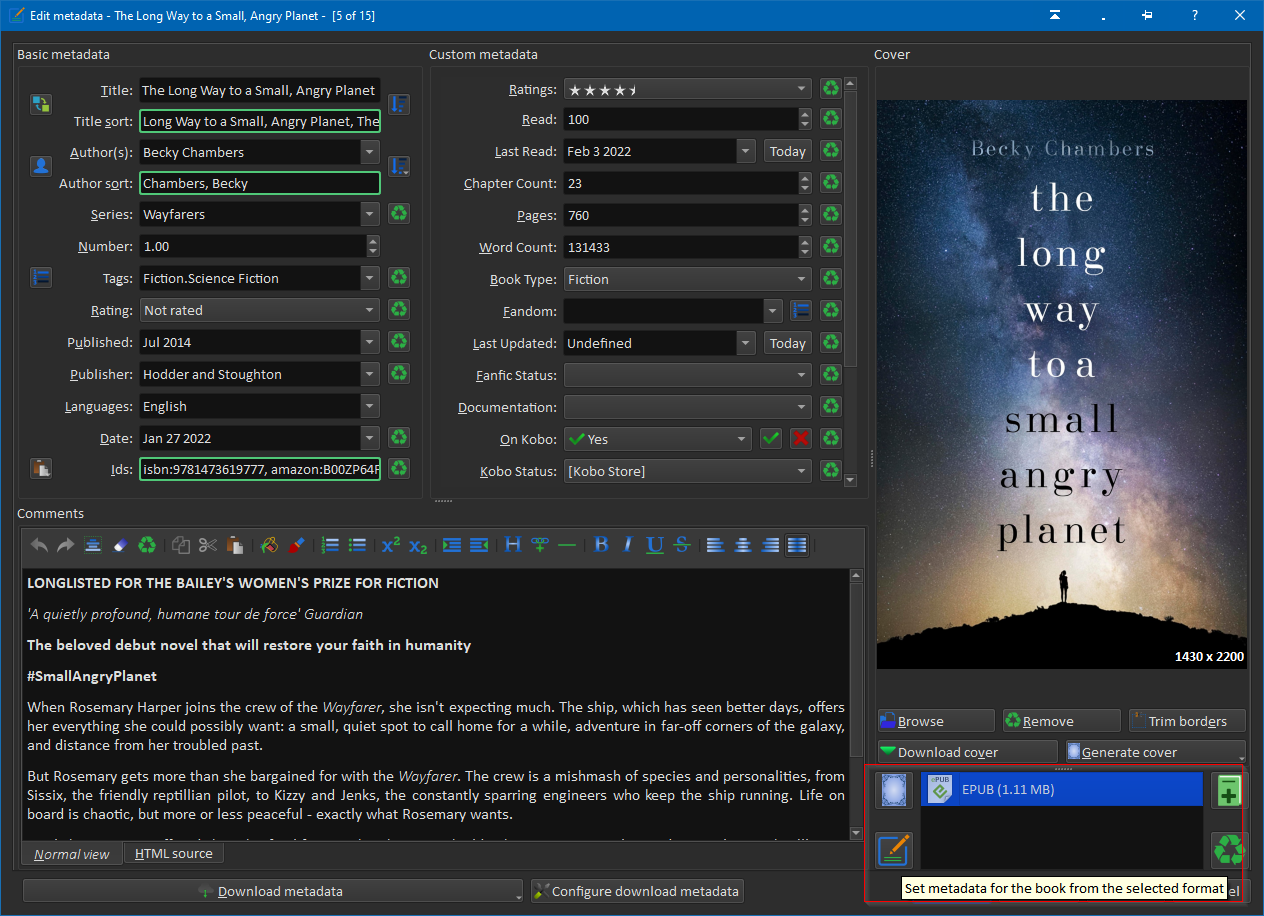The image size is (1264, 916).
Task: Click the ordered list icon
Action: [330, 545]
